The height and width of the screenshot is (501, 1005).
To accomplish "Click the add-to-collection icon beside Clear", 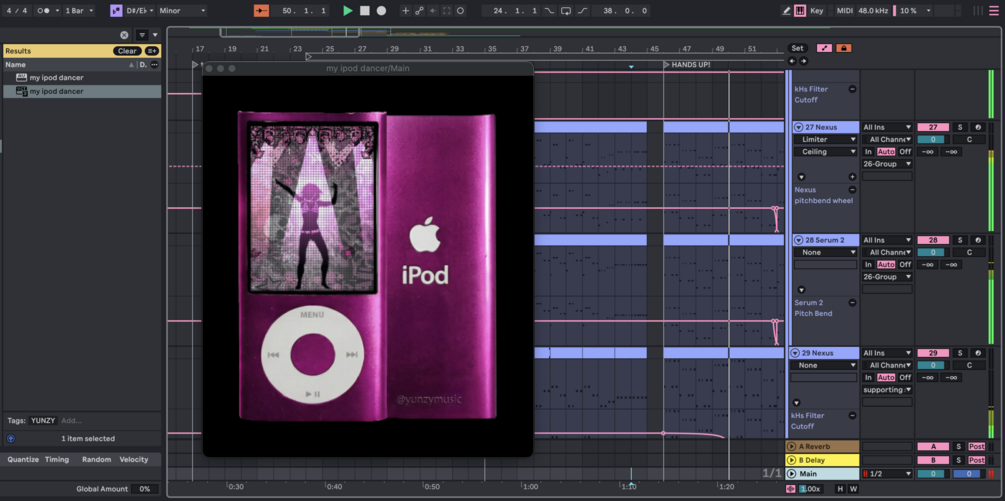I will [x=152, y=51].
